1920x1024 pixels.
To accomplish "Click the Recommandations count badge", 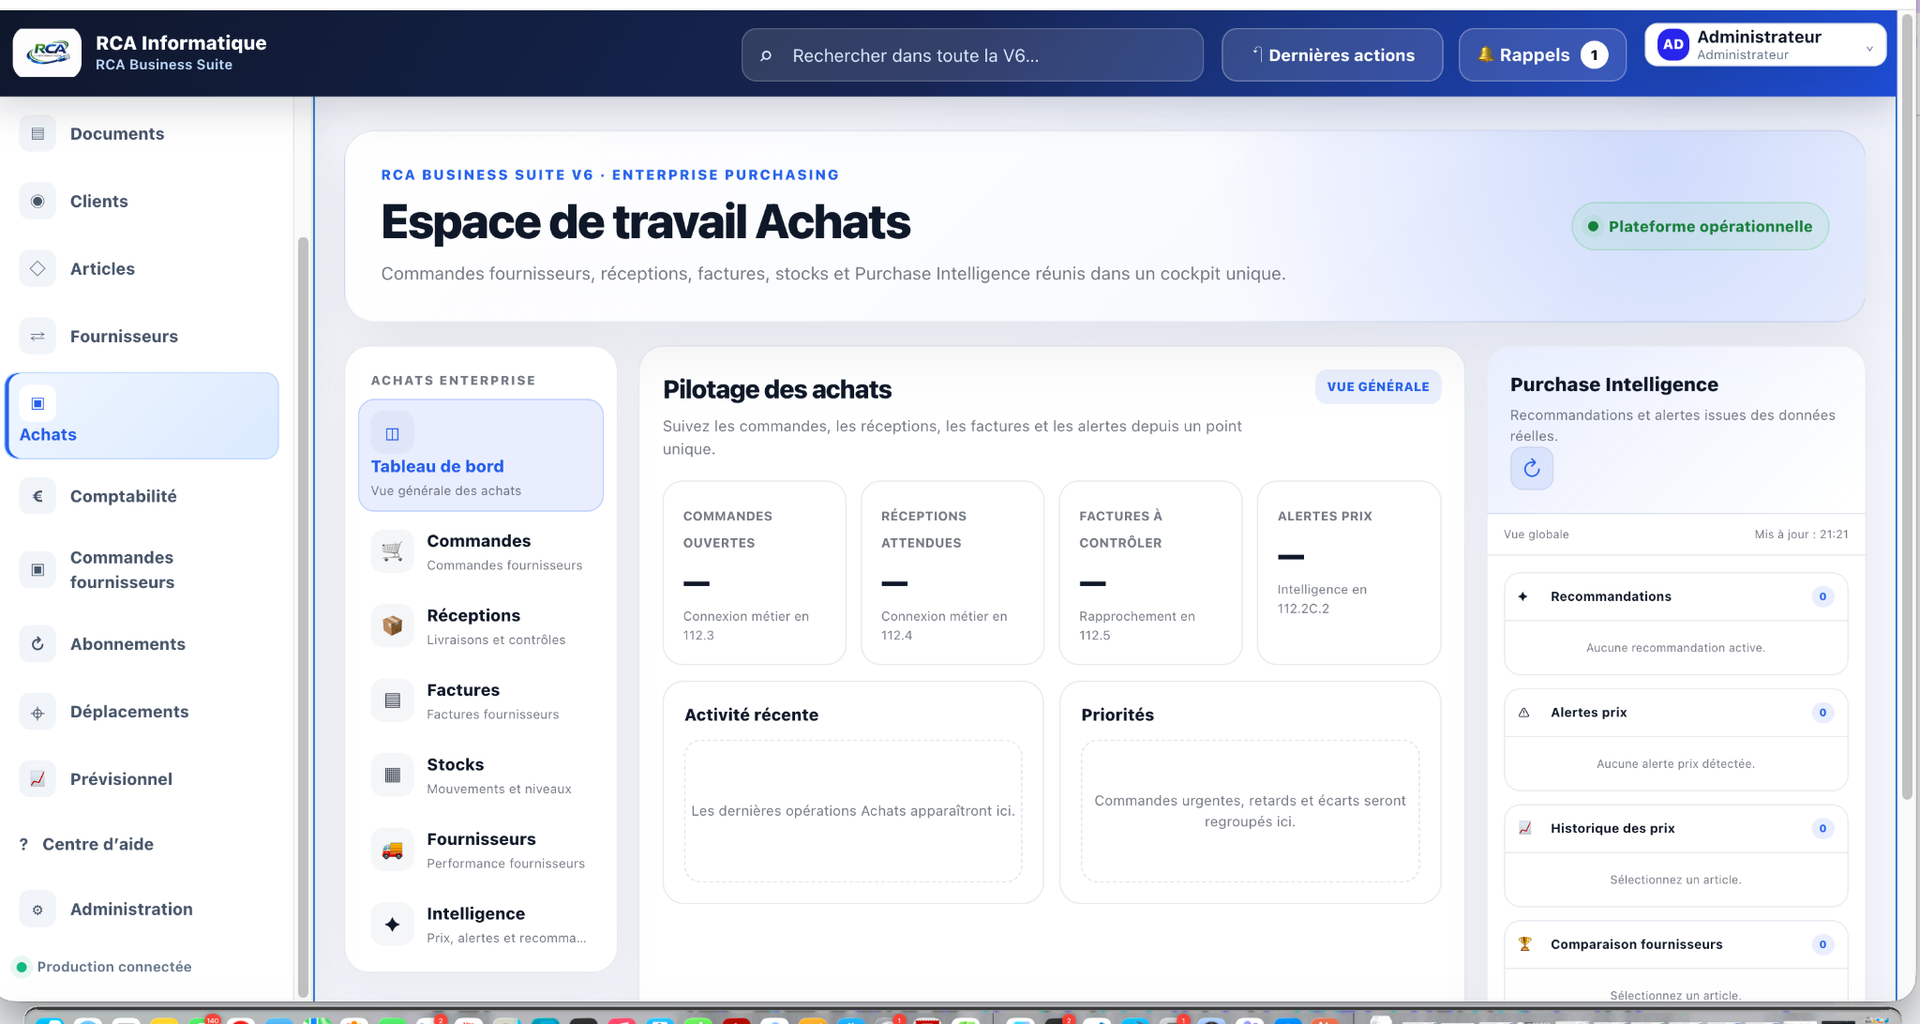I will [1822, 597].
